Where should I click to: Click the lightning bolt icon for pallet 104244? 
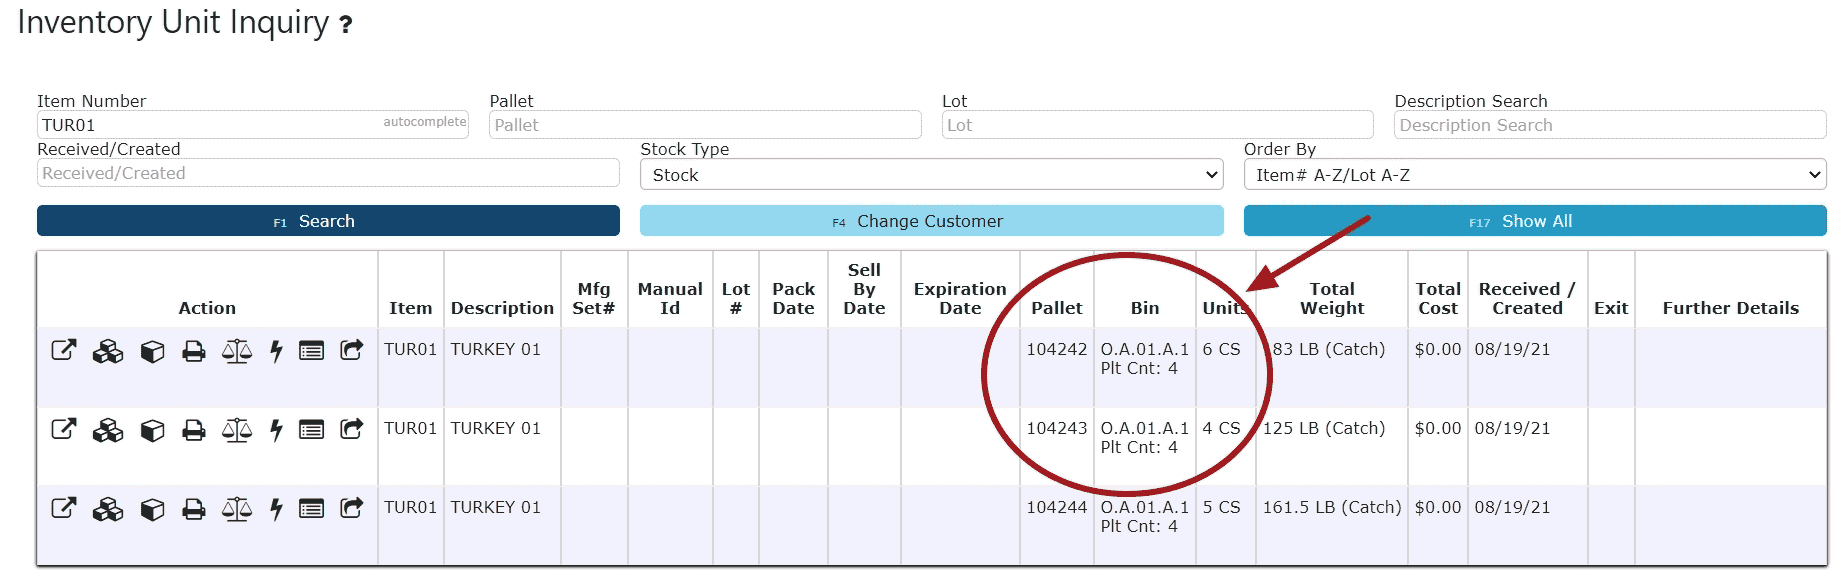tap(276, 509)
